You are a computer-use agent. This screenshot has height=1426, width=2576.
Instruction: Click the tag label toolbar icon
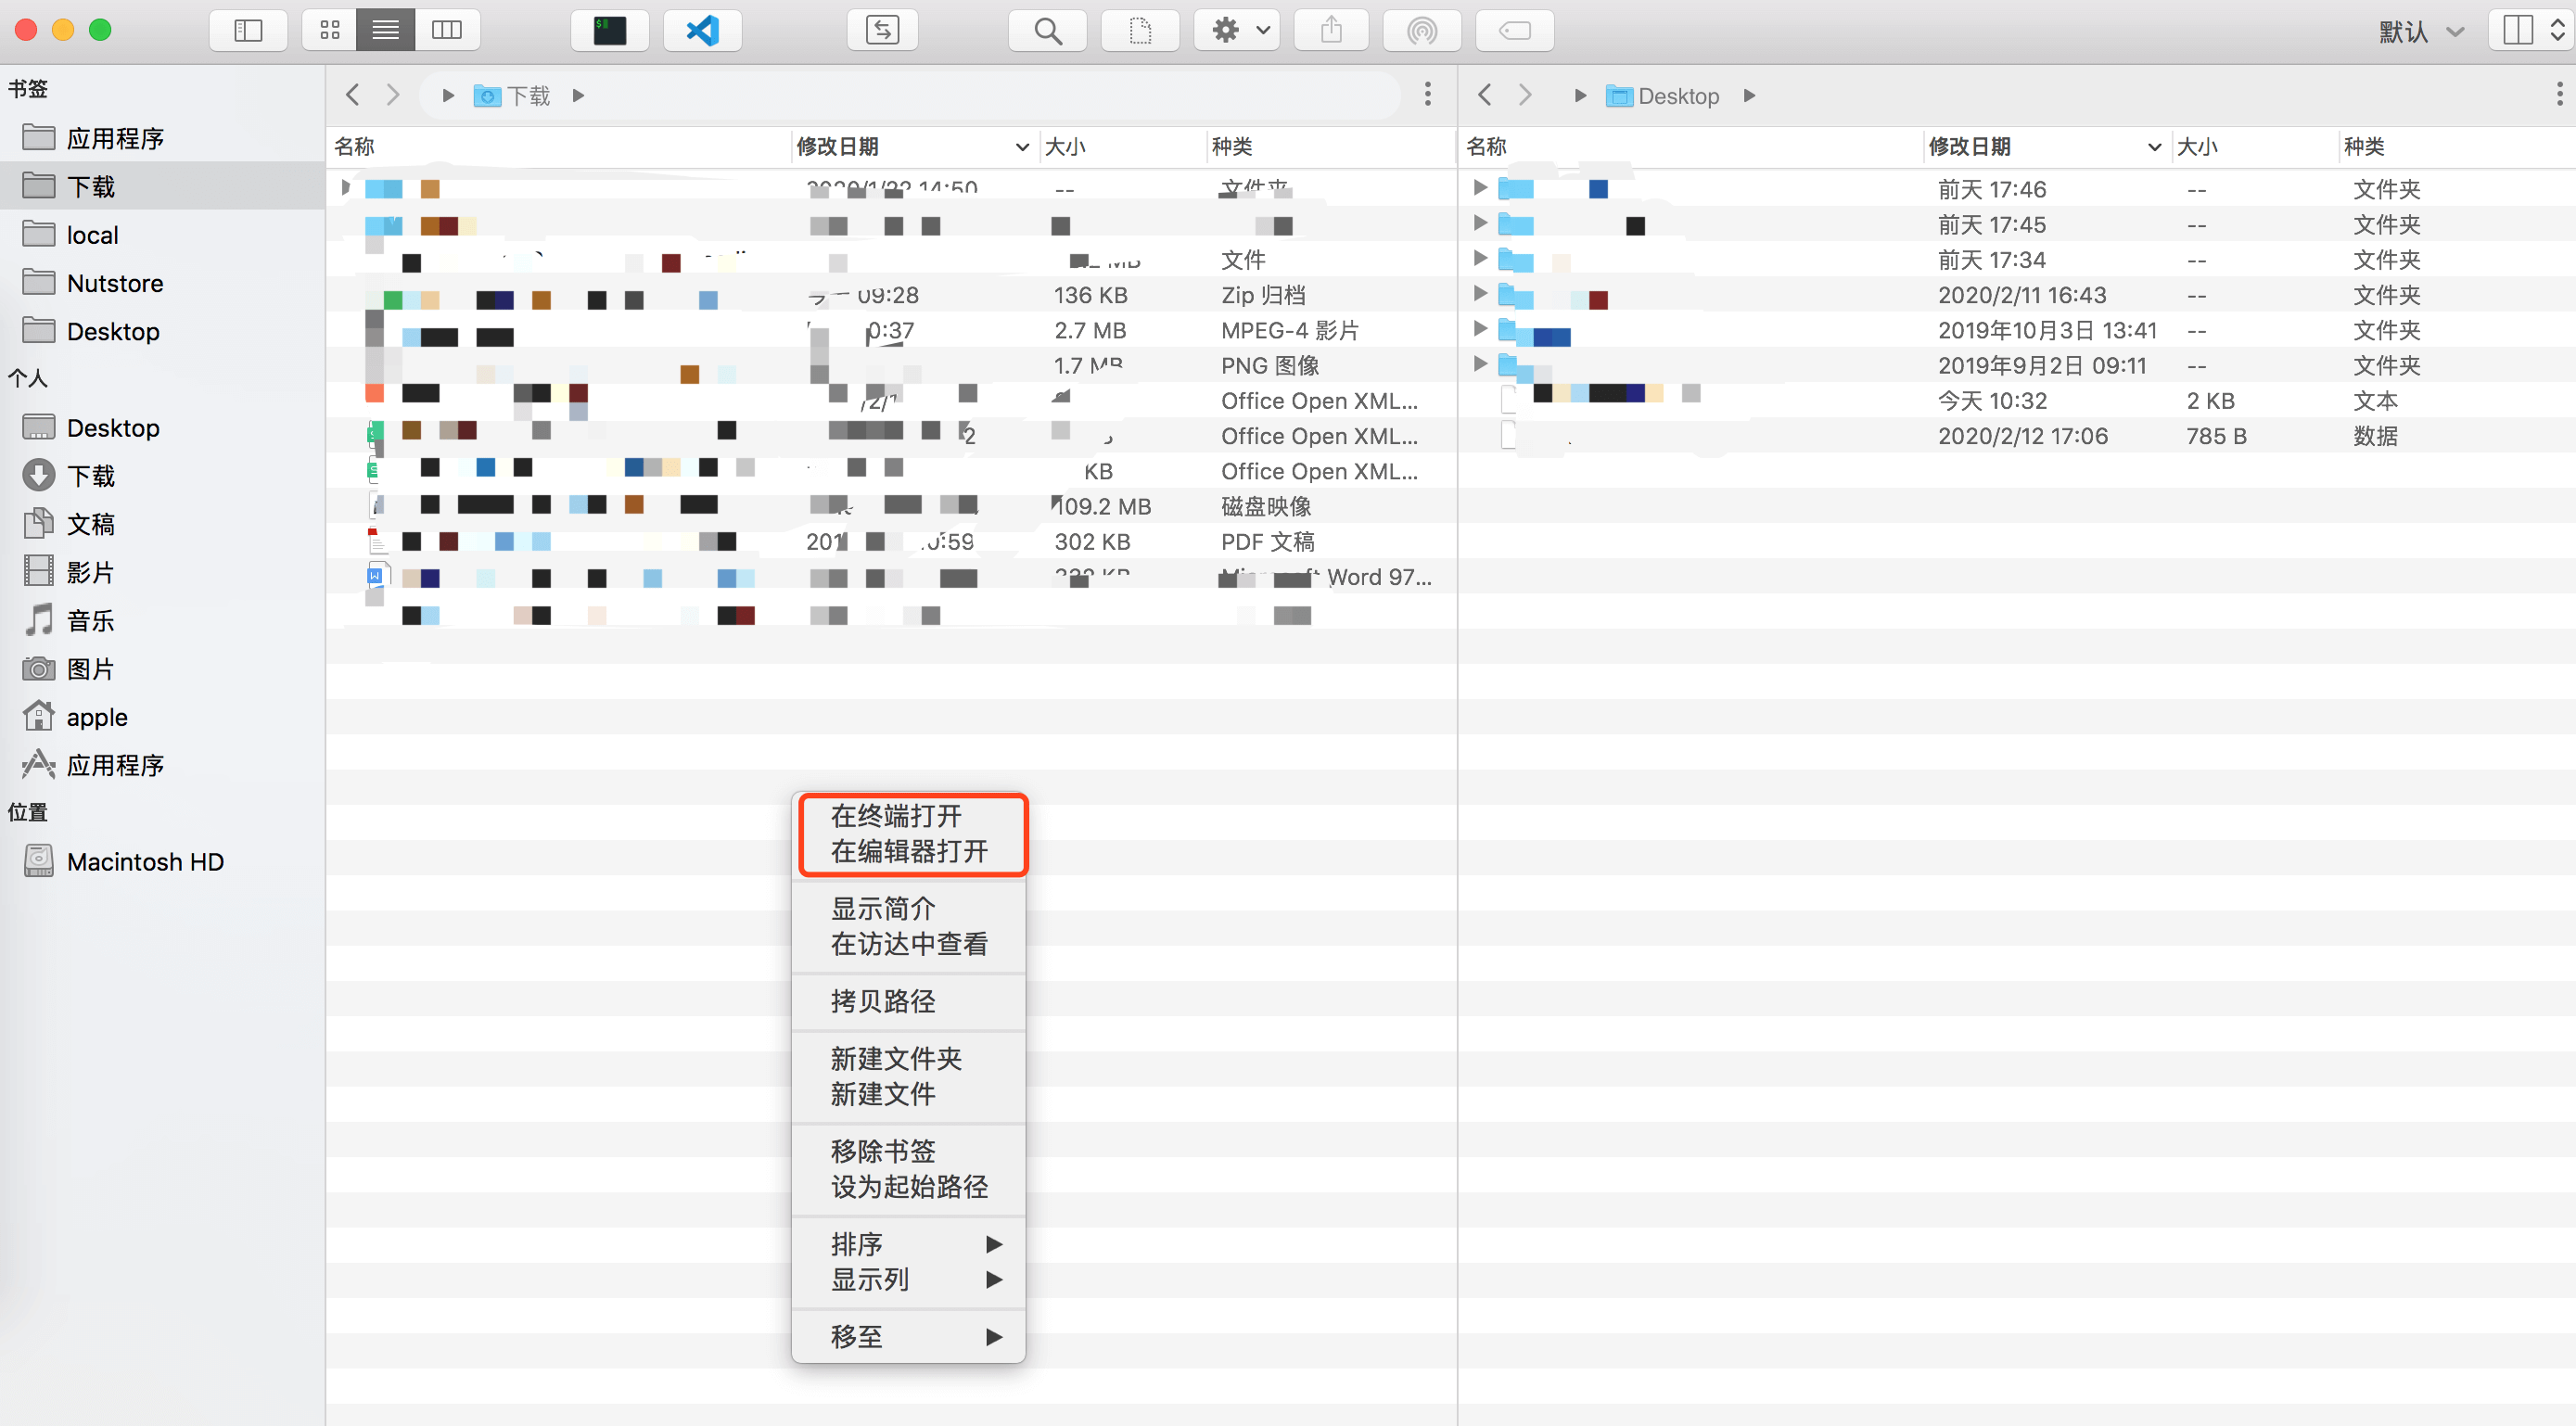click(x=1514, y=30)
